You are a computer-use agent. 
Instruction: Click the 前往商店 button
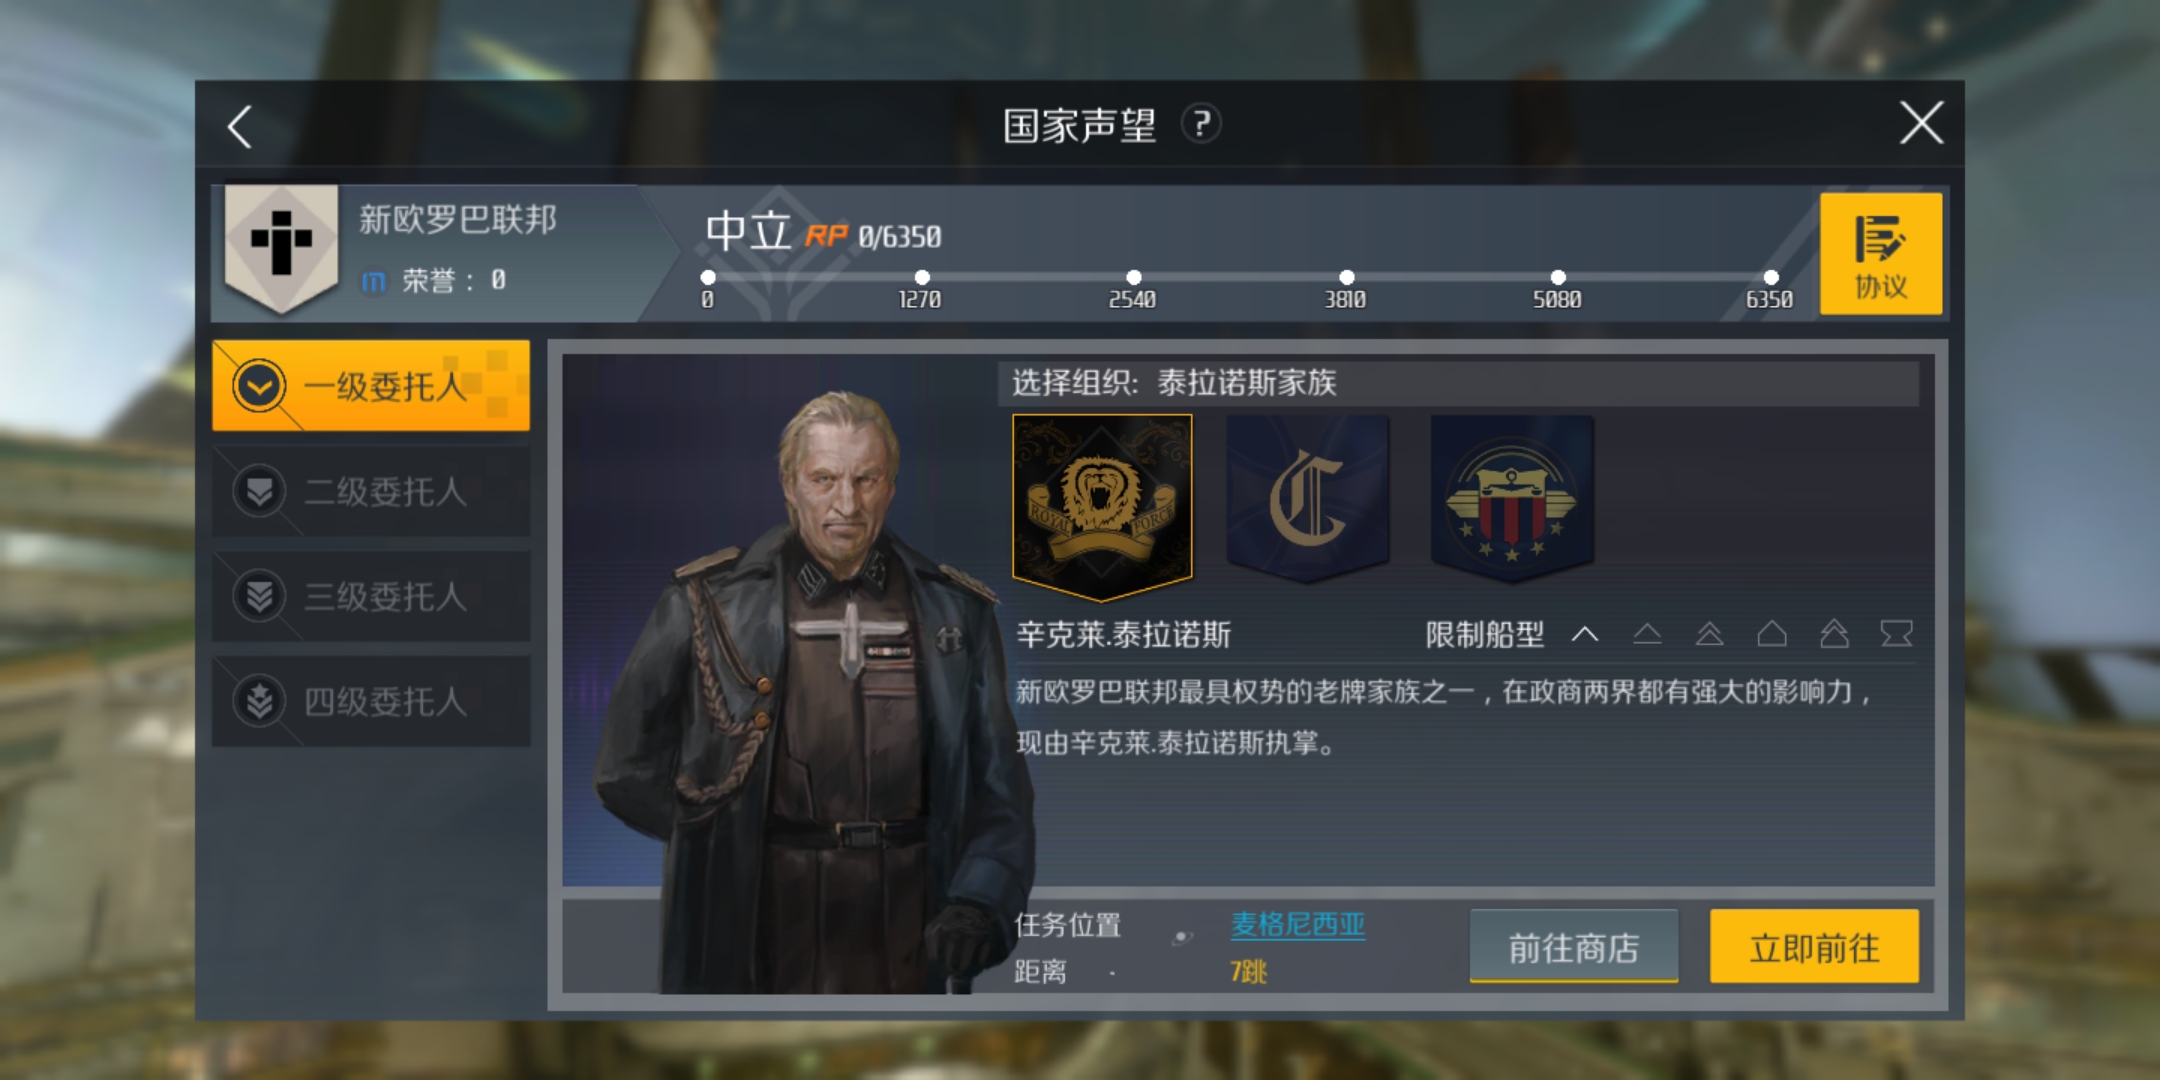click(x=1574, y=947)
